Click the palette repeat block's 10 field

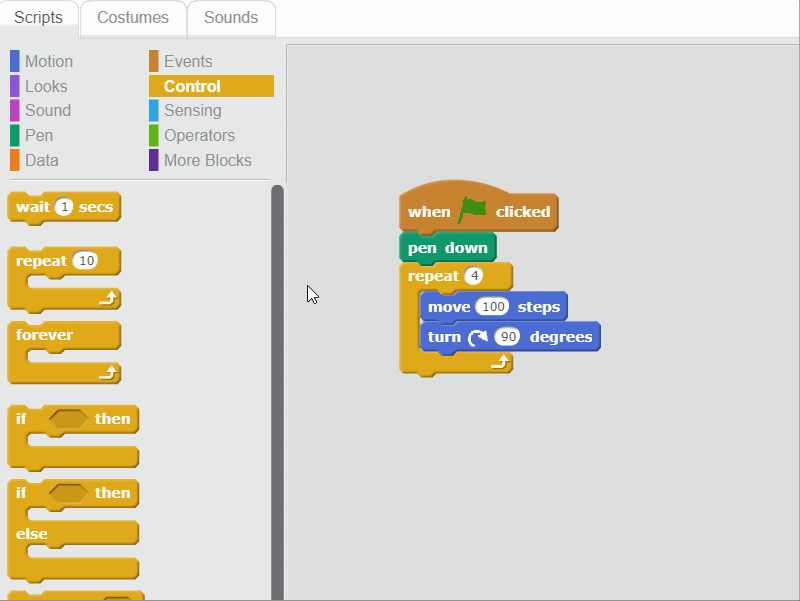click(85, 261)
